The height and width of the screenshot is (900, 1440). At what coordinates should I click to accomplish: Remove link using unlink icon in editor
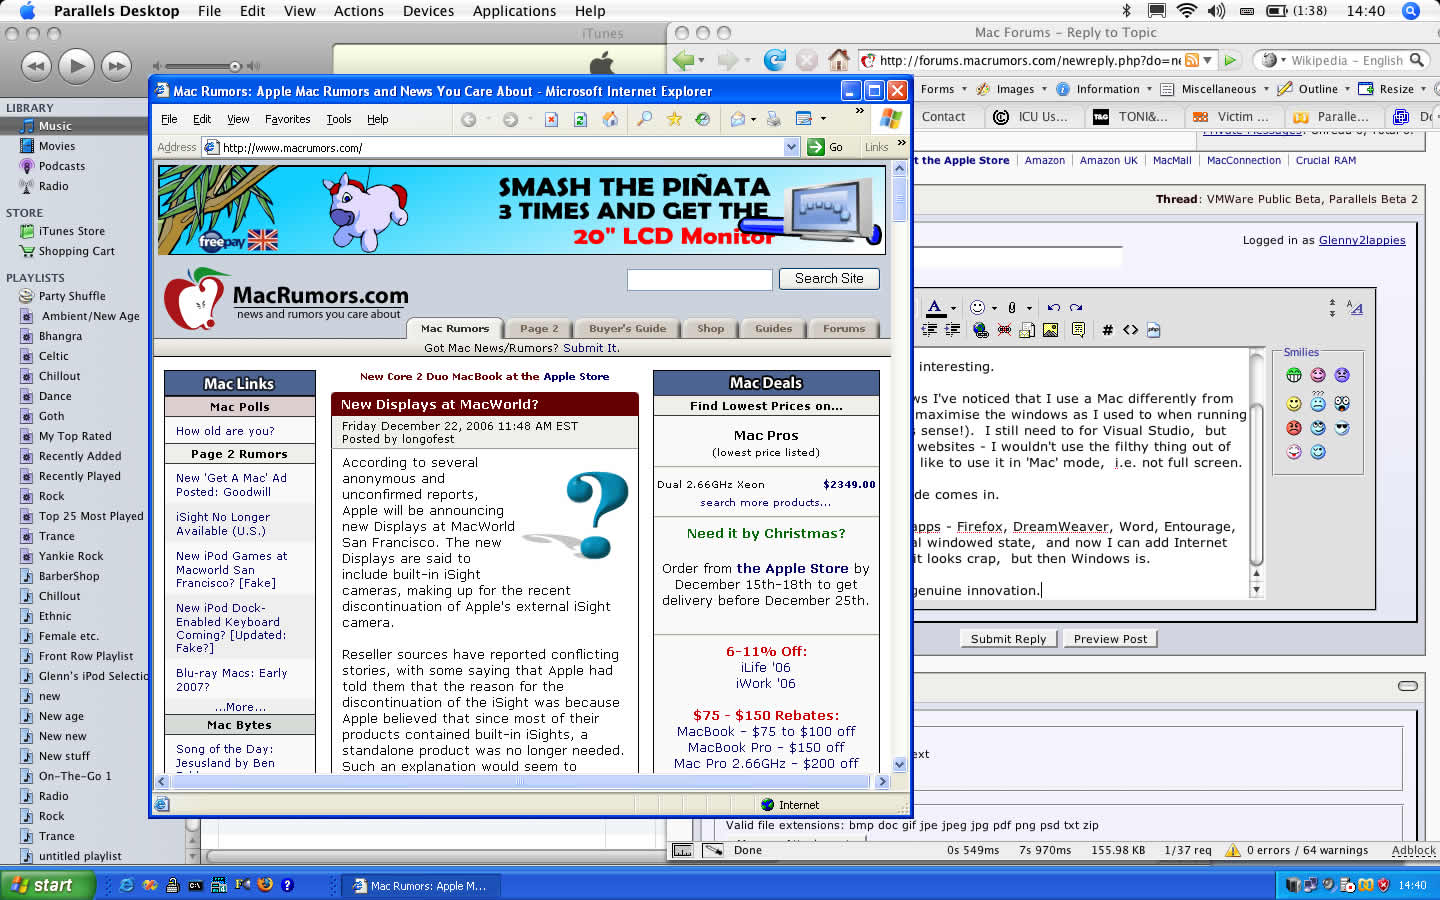pyautogui.click(x=1003, y=329)
